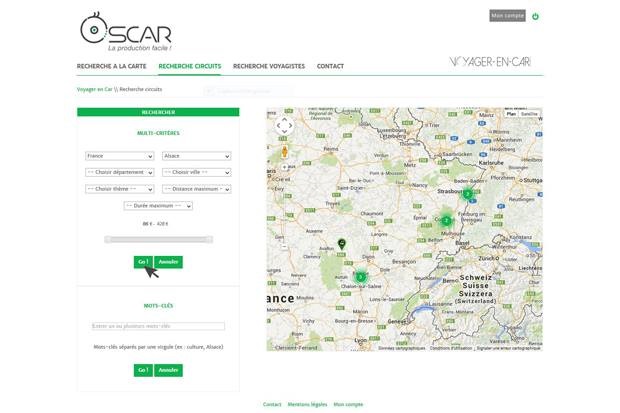Click Annuler under Multi-critères

click(x=168, y=262)
